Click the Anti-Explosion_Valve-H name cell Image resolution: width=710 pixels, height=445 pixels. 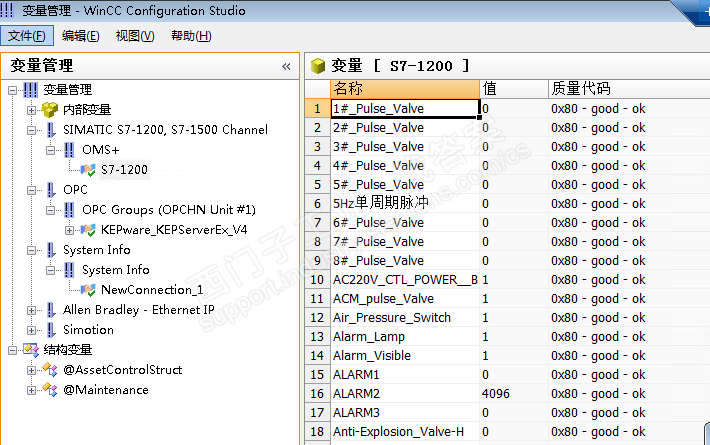click(x=405, y=432)
